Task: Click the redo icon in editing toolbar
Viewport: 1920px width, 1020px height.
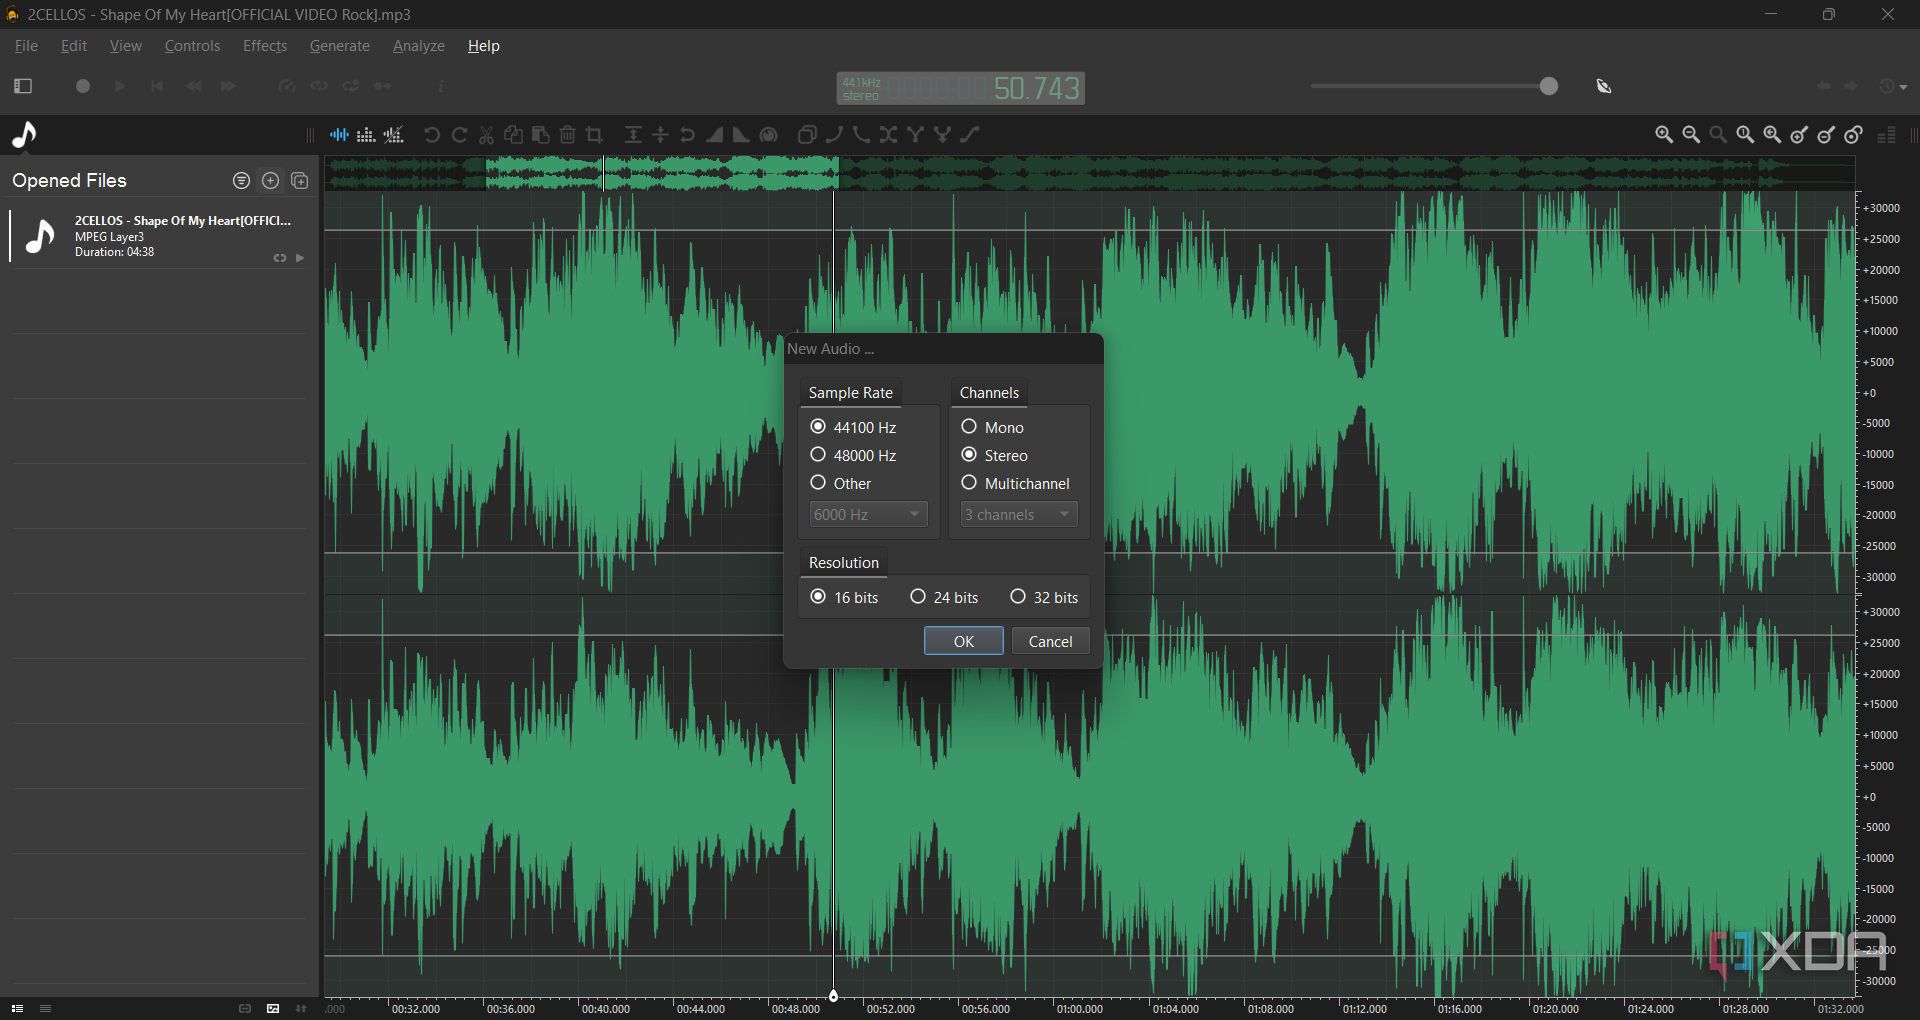Action: click(460, 135)
